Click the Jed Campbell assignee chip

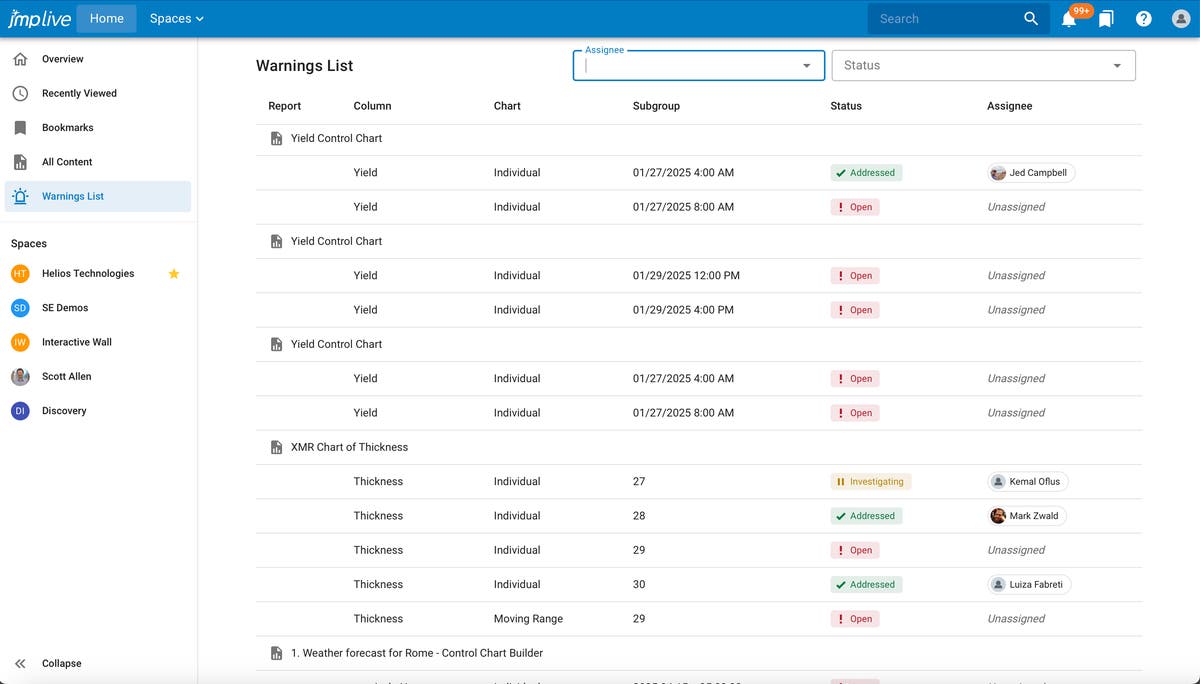click(1030, 173)
